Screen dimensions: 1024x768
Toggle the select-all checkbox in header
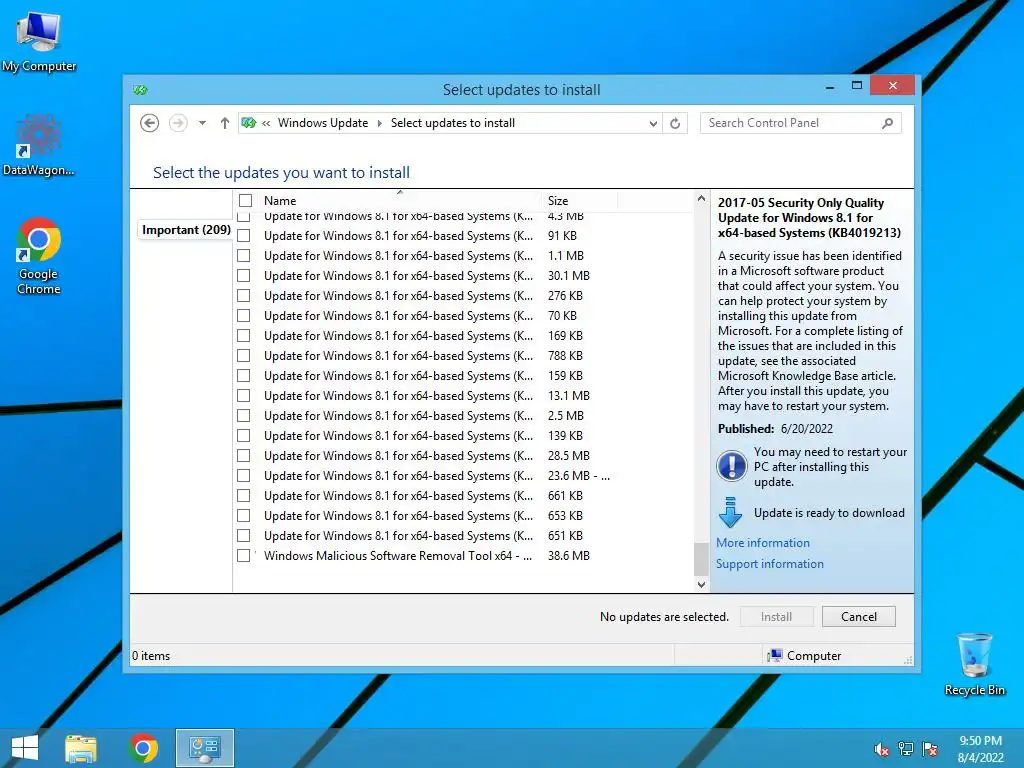click(x=246, y=200)
